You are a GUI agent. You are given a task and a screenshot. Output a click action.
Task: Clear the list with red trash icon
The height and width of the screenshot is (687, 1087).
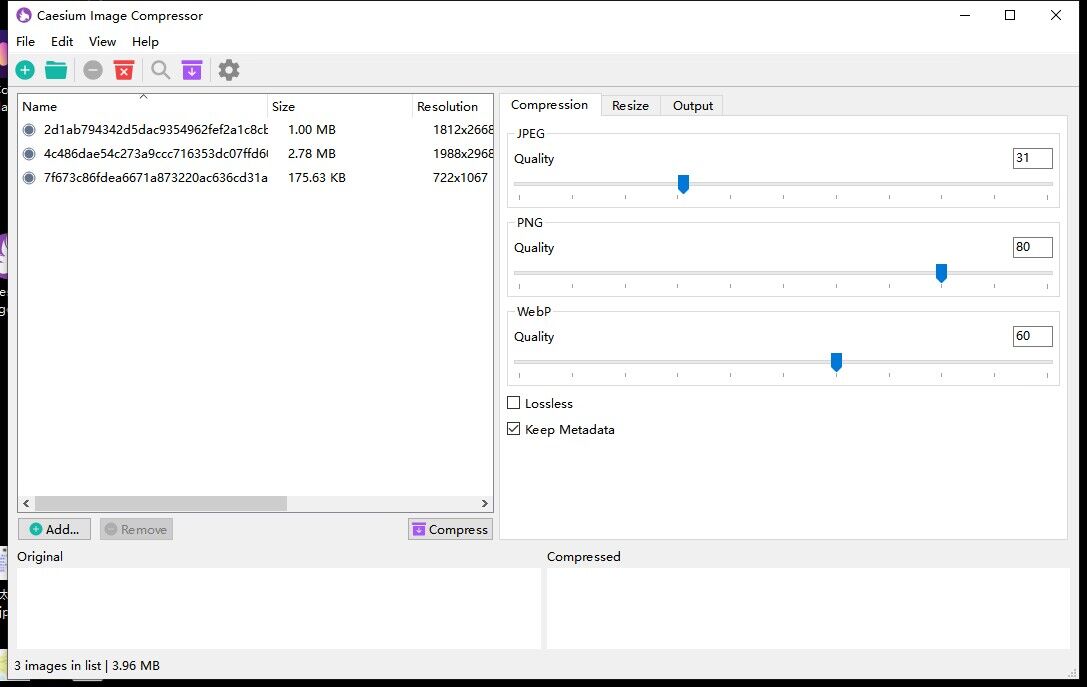(124, 70)
